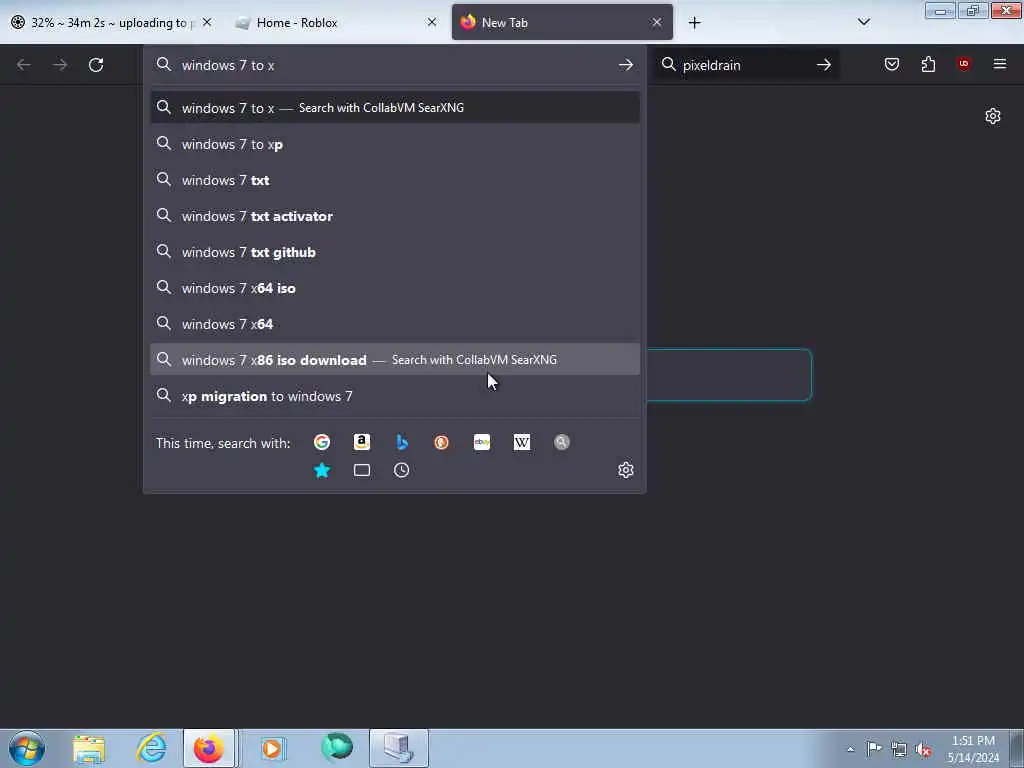
Task: Choose suggestion "xp migration to windows 7"
Action: 394,396
